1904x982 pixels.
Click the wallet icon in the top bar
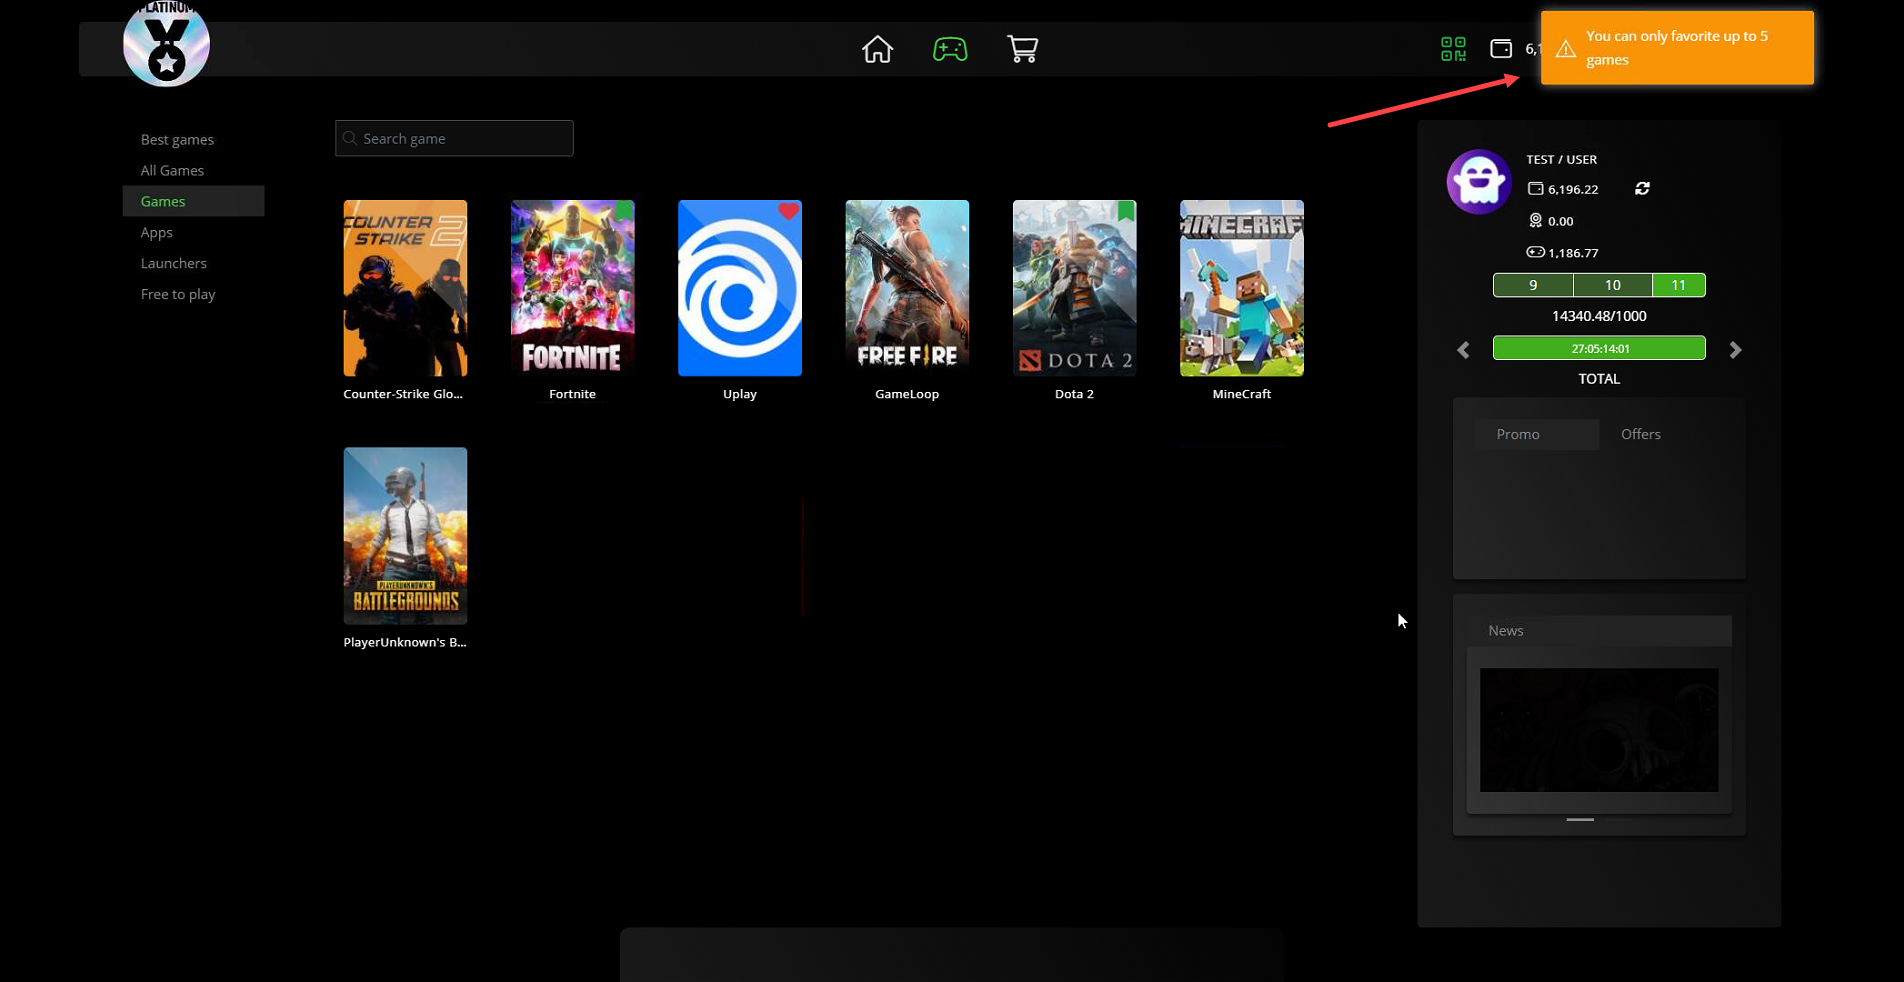pos(1501,49)
